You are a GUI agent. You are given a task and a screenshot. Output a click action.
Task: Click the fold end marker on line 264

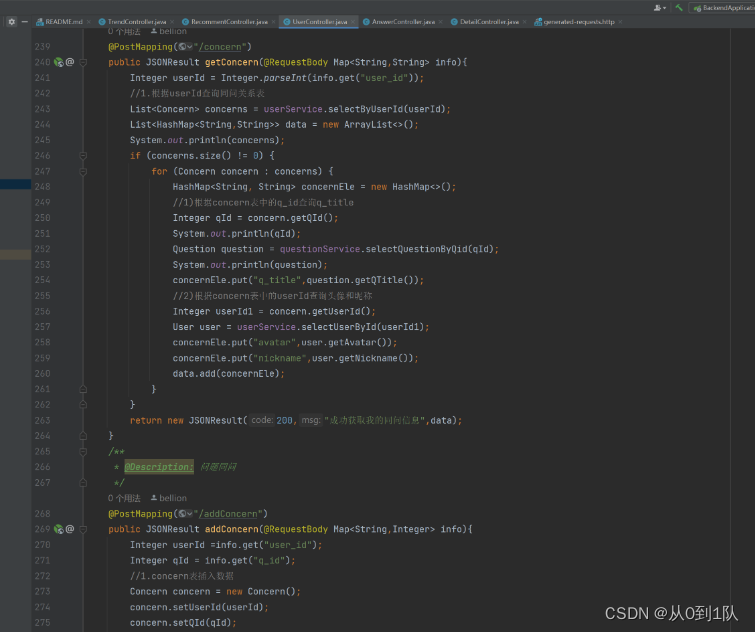83,436
